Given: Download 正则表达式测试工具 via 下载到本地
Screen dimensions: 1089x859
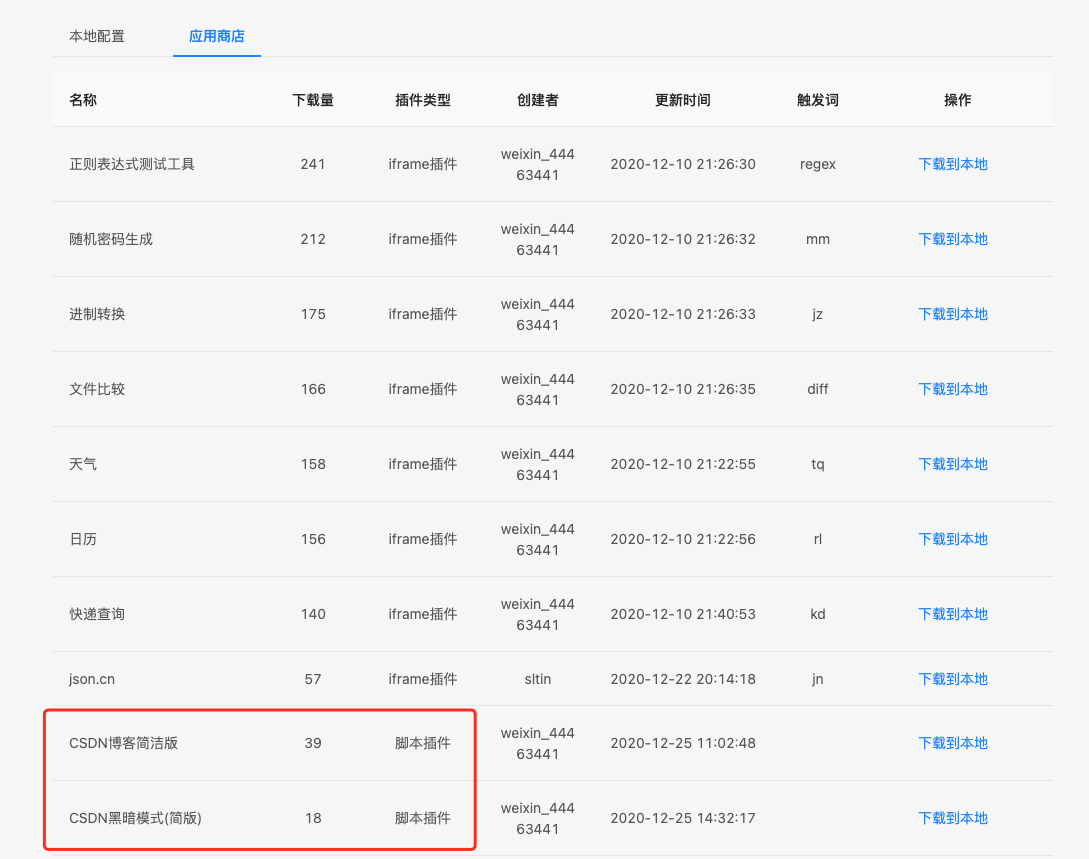Looking at the screenshot, I should click(x=953, y=164).
